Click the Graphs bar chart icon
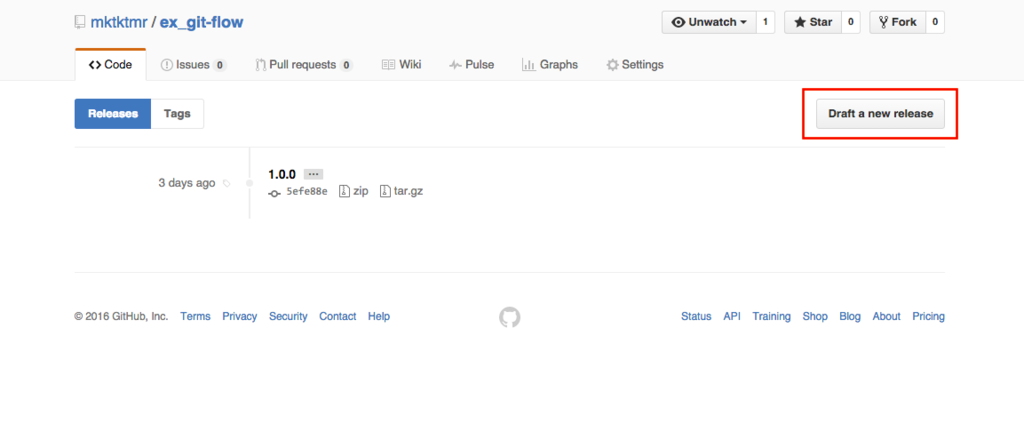The image size is (1024, 440). click(x=528, y=65)
